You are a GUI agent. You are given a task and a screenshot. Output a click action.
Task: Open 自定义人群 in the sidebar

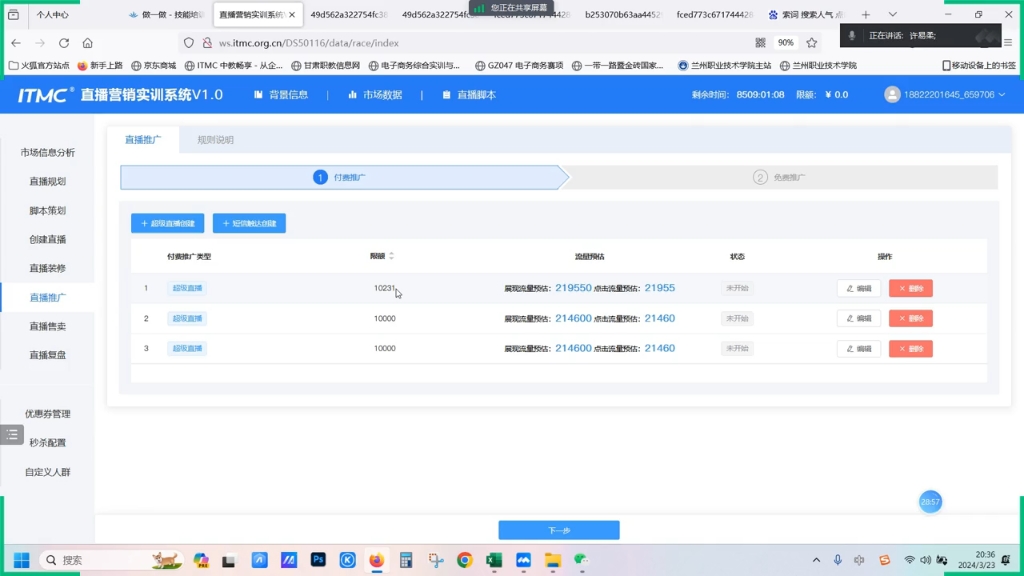tap(48, 472)
